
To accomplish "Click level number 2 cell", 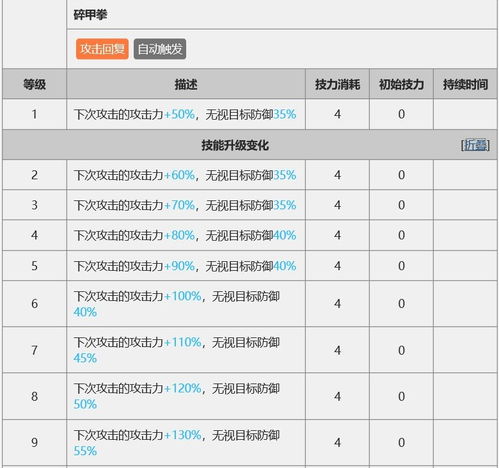I will (x=34, y=175).
